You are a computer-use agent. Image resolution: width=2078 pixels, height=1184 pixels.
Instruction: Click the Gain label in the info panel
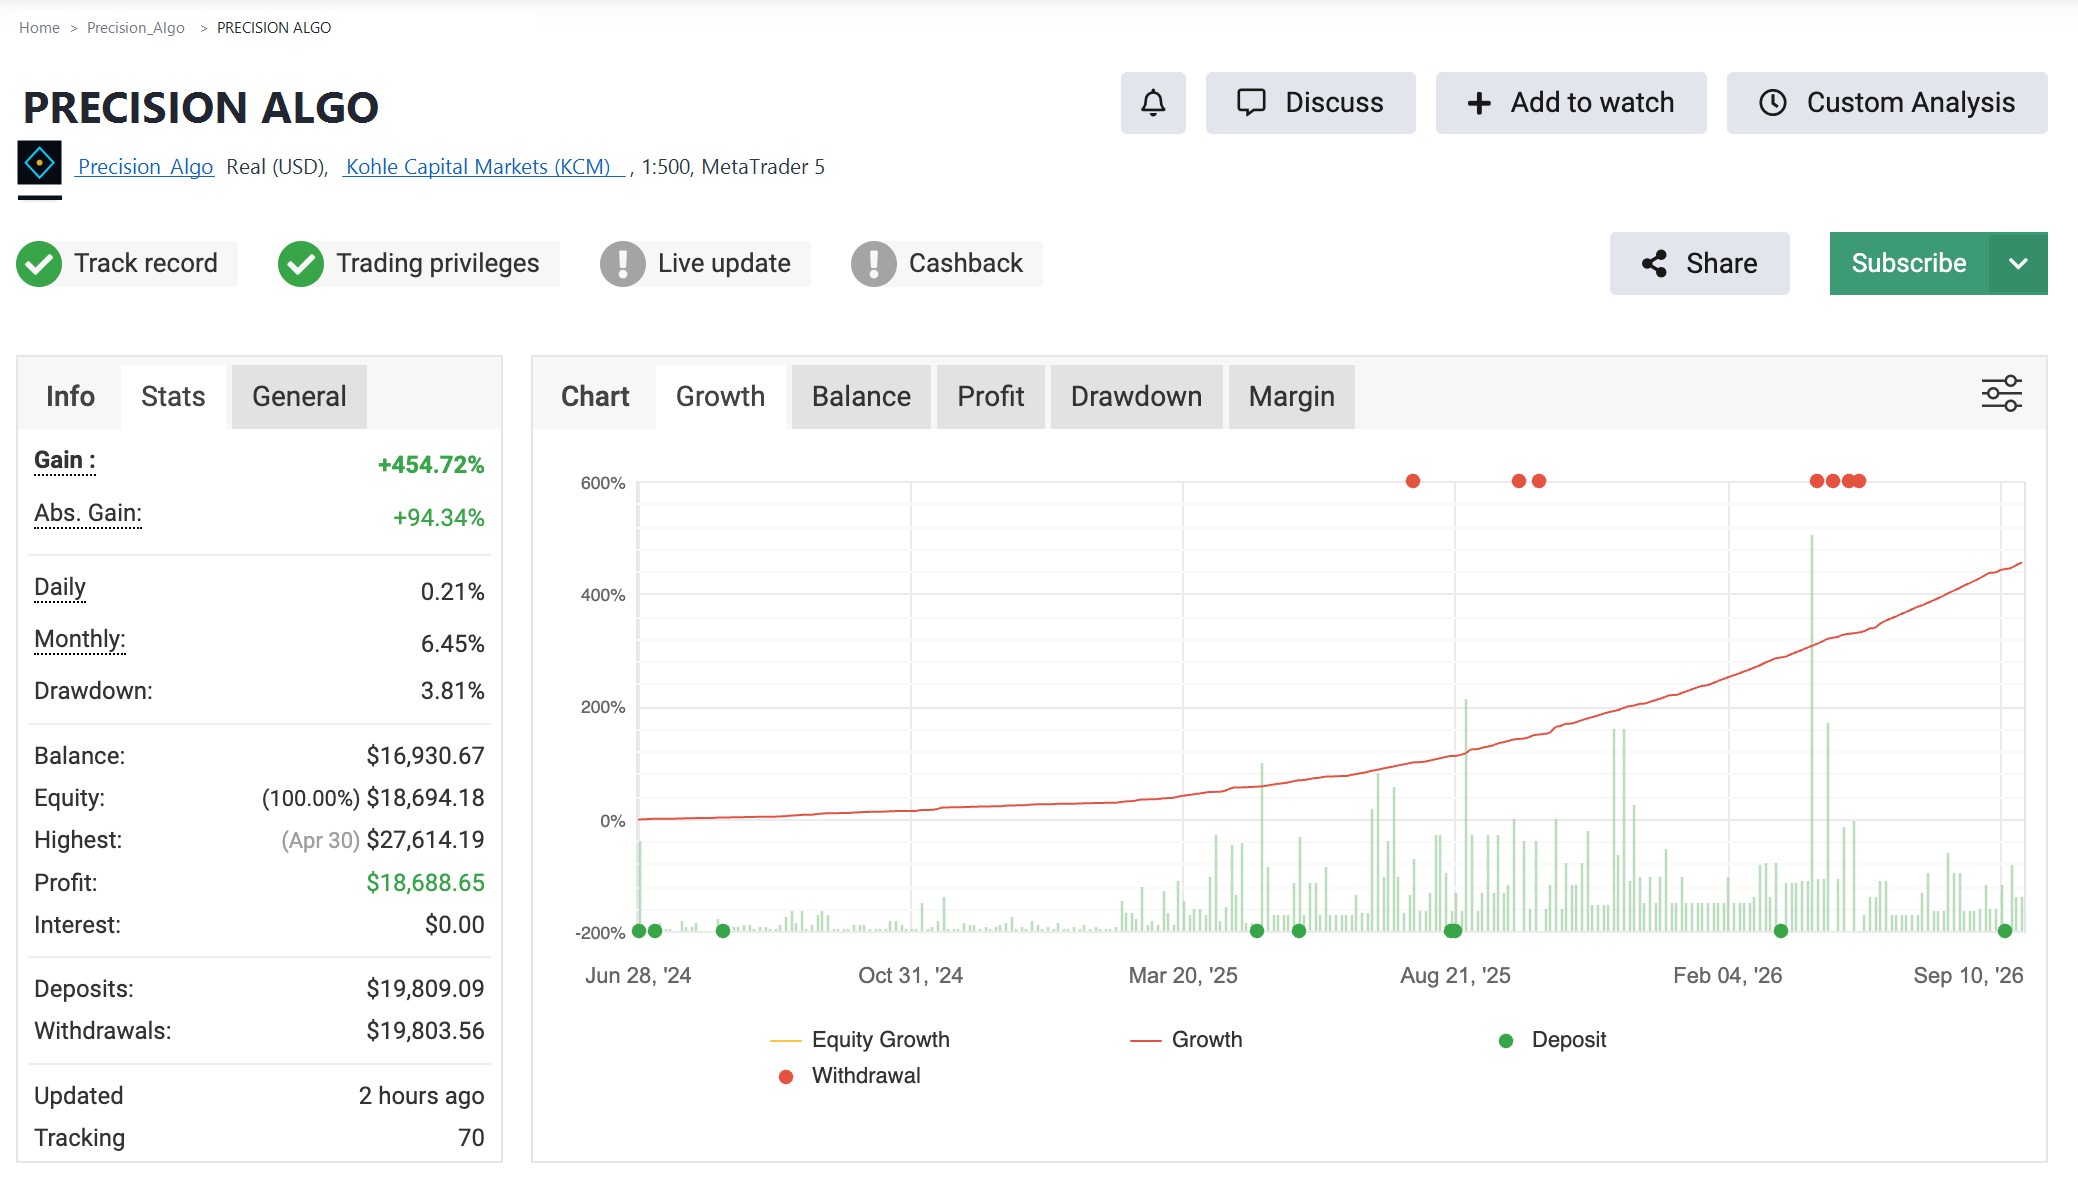click(65, 460)
